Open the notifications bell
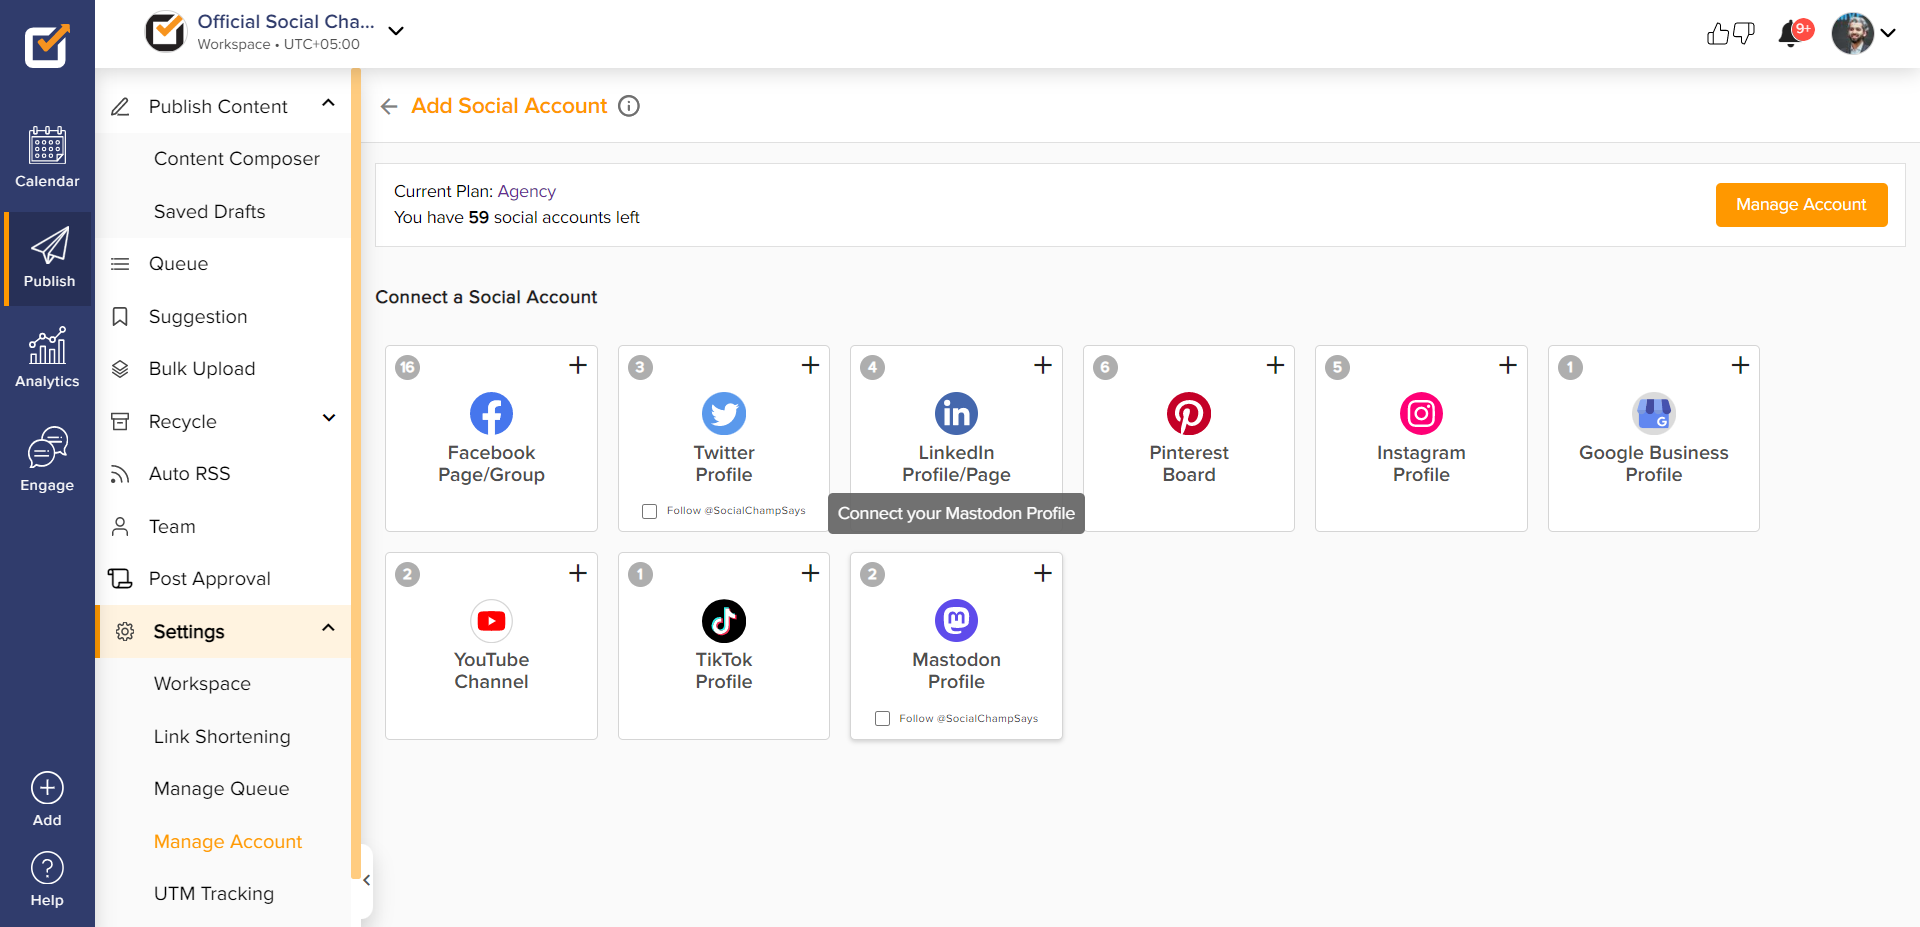The image size is (1920, 927). (1790, 34)
